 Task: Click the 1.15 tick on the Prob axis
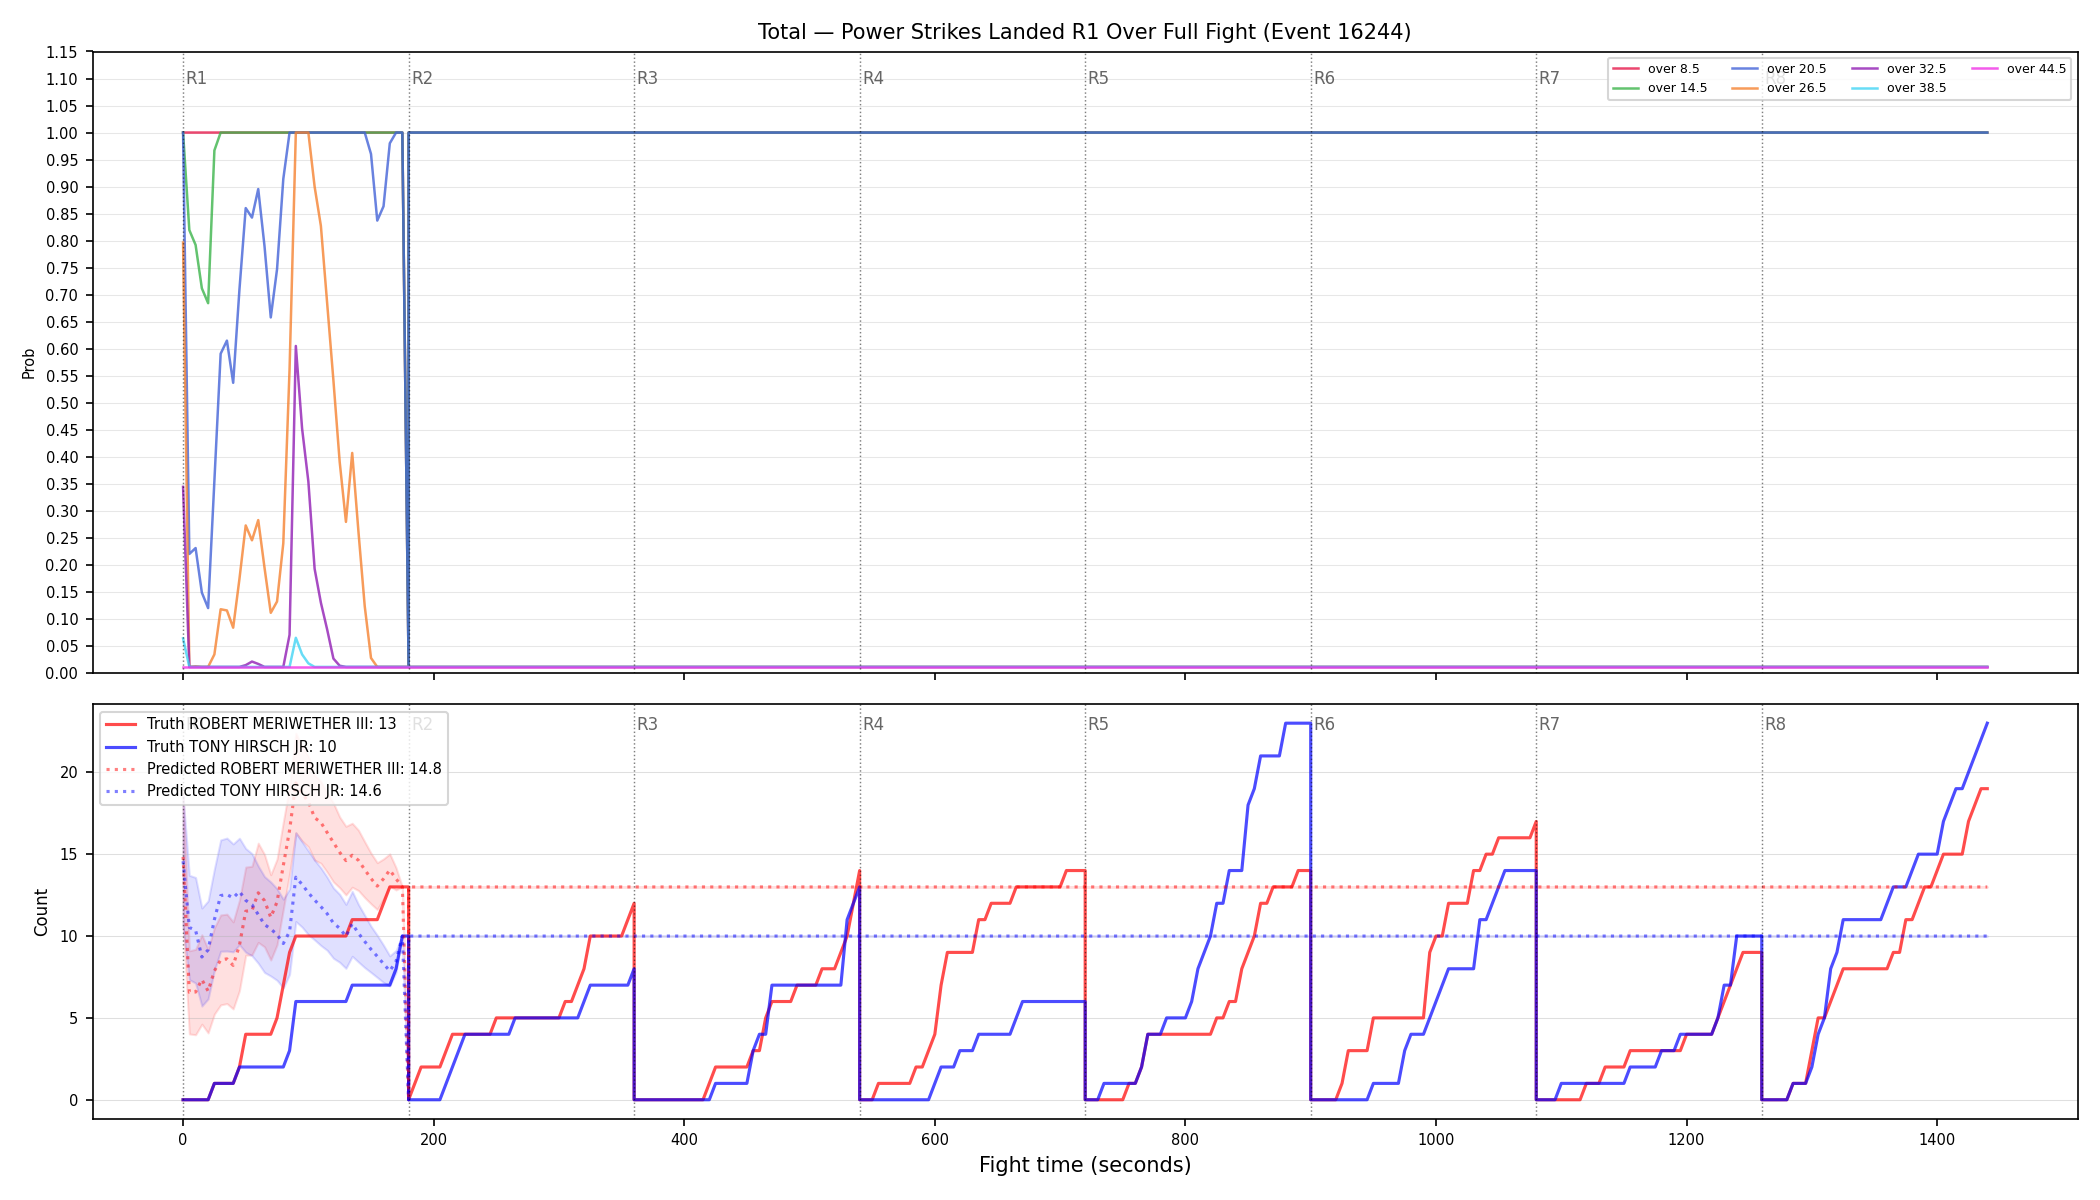tap(63, 52)
